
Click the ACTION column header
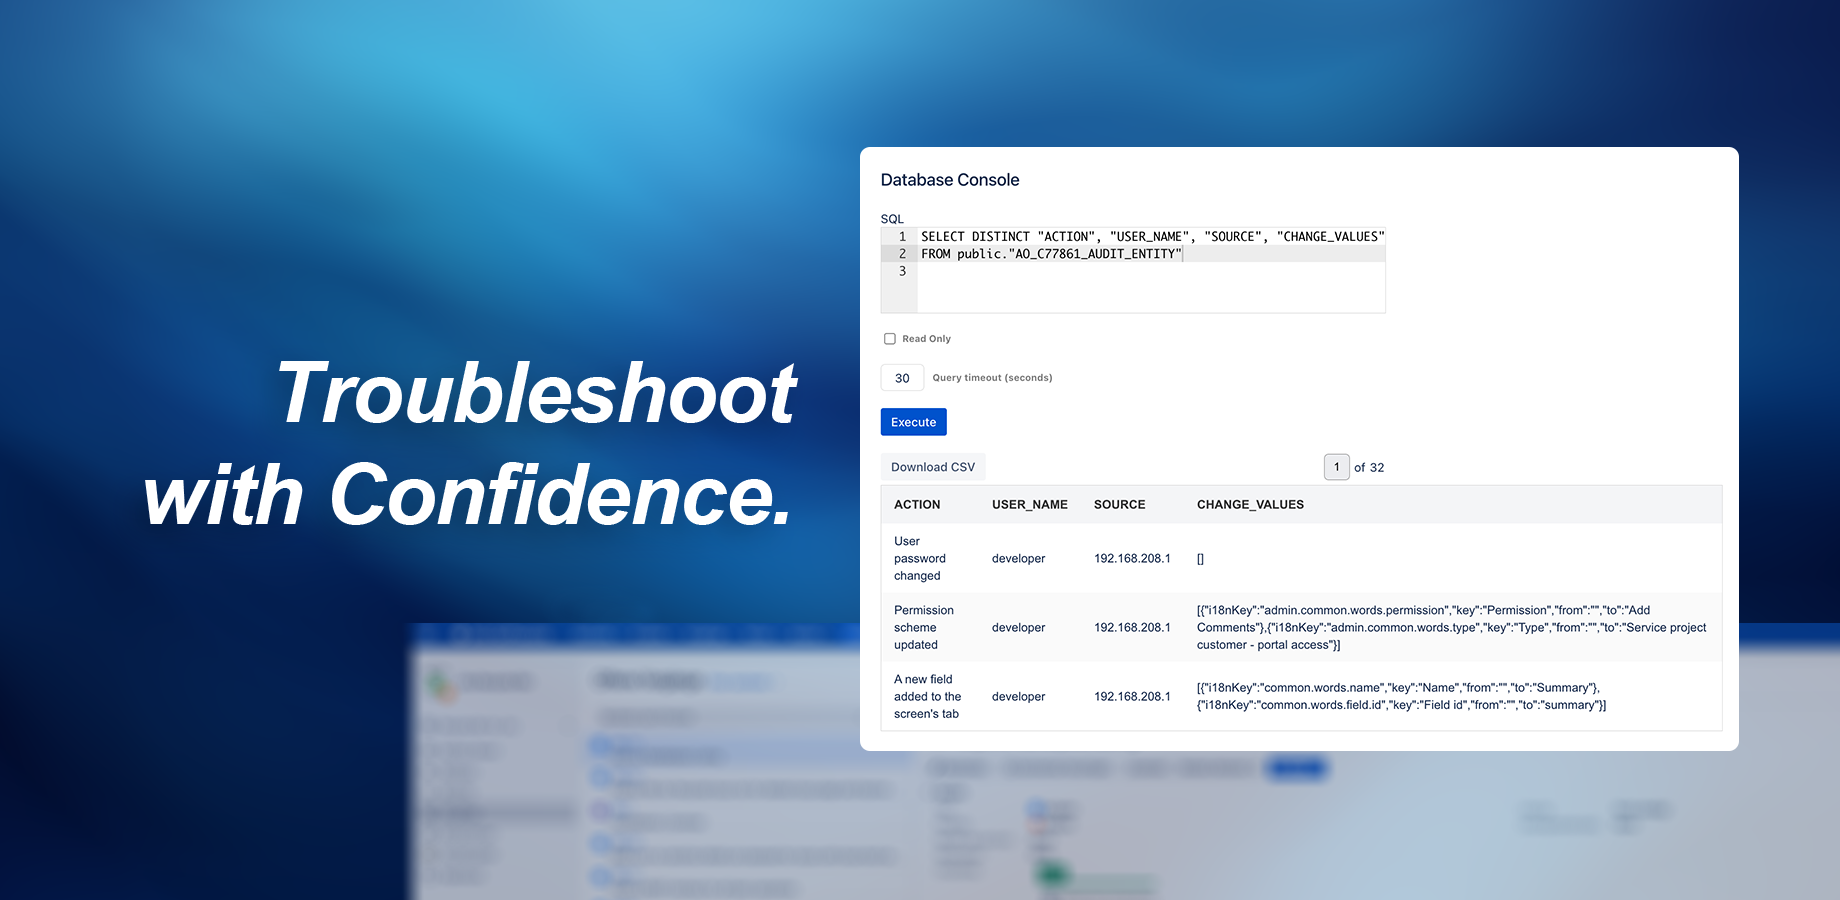pyautogui.click(x=917, y=505)
